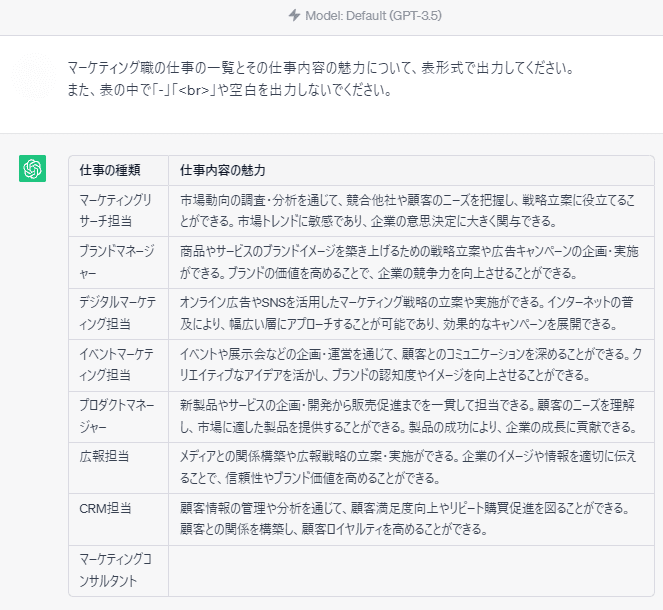Click the description starting 'イベントや展示会などの企画'
The image size is (663, 610).
[x=411, y=364]
